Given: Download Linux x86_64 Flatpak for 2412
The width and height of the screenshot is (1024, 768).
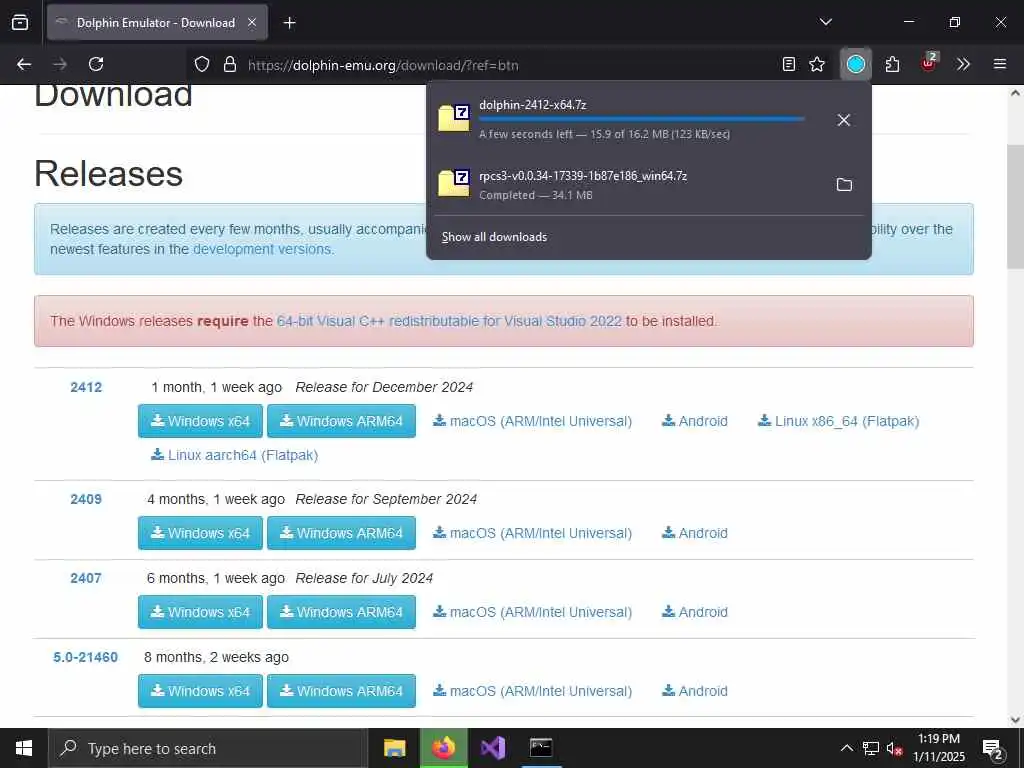Looking at the screenshot, I should click(839, 421).
